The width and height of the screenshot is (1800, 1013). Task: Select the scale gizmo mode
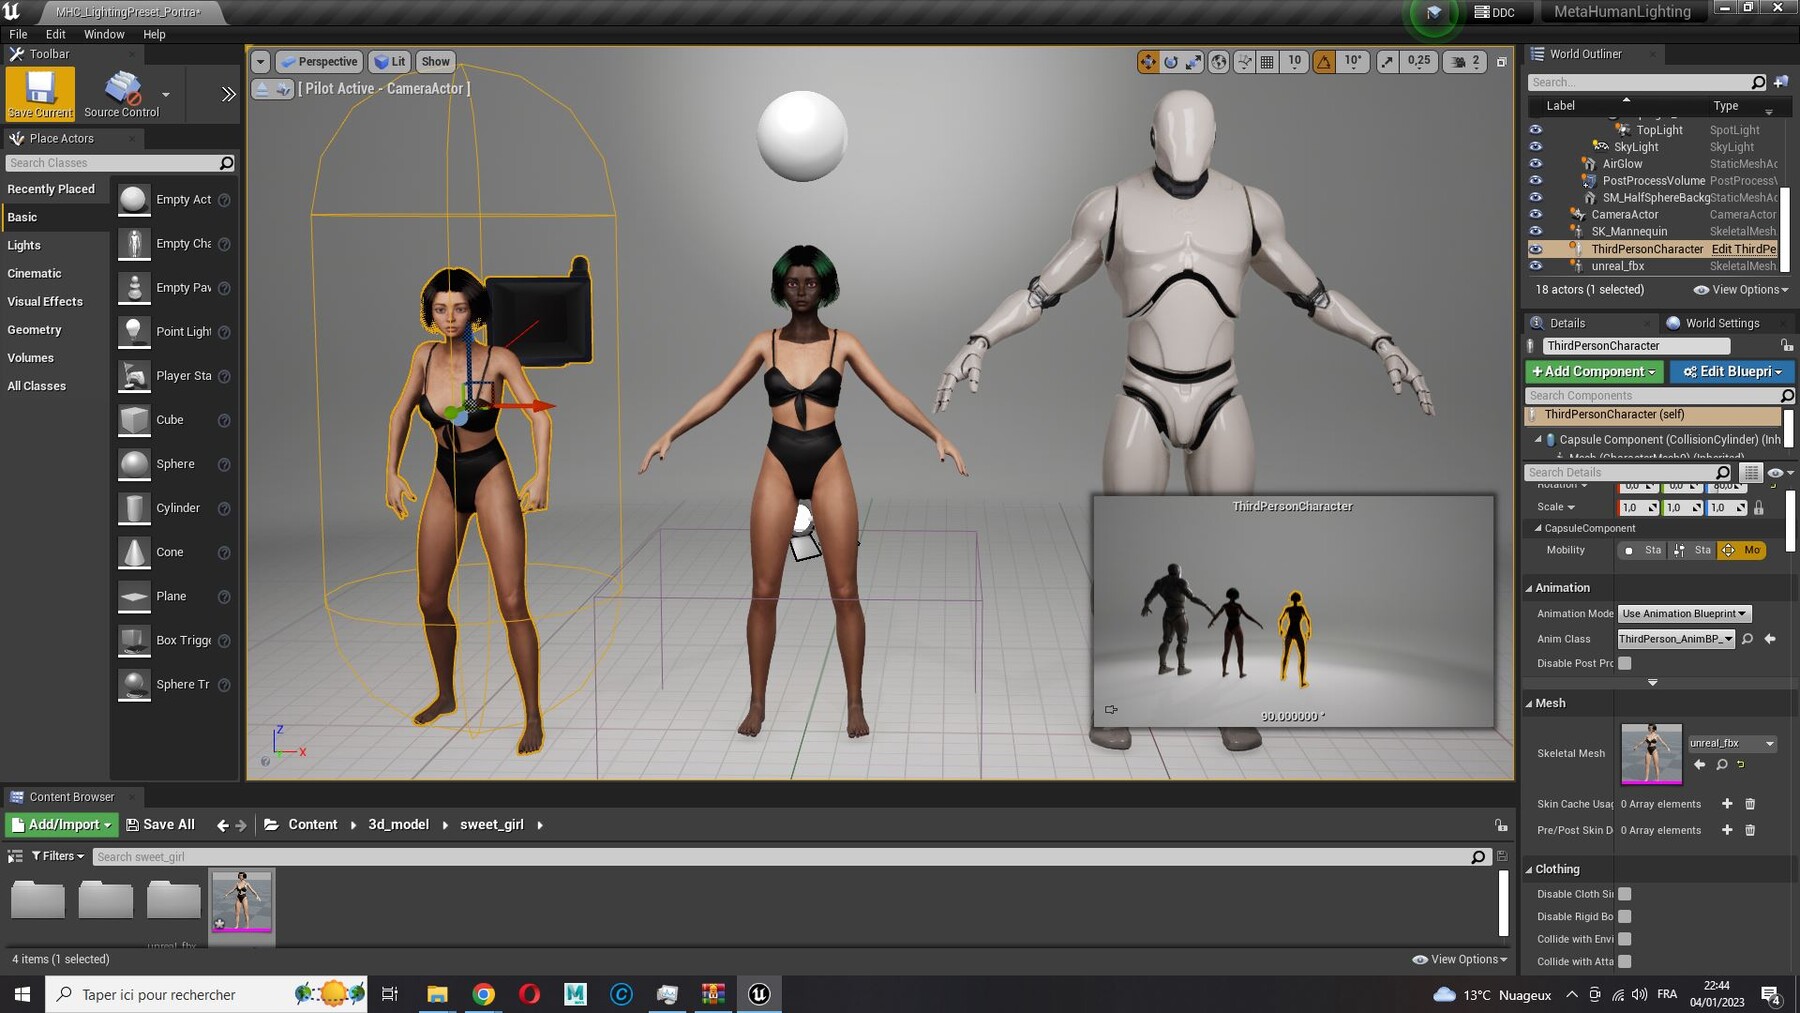pos(1194,62)
